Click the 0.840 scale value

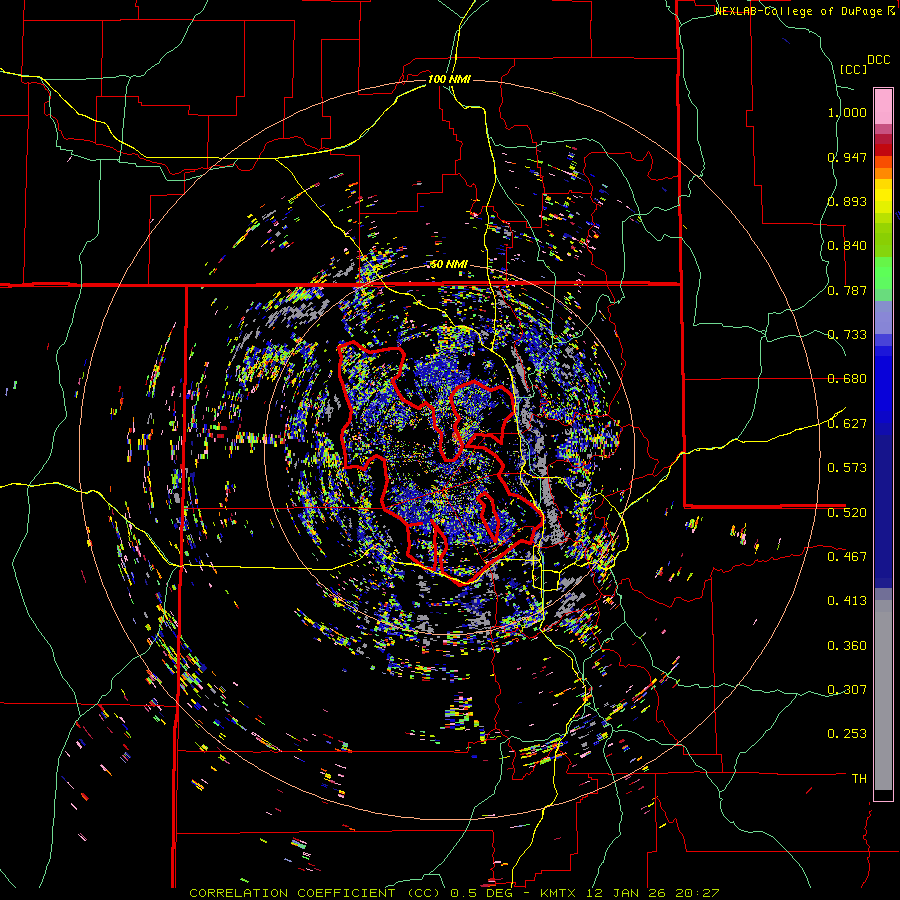tap(847, 246)
